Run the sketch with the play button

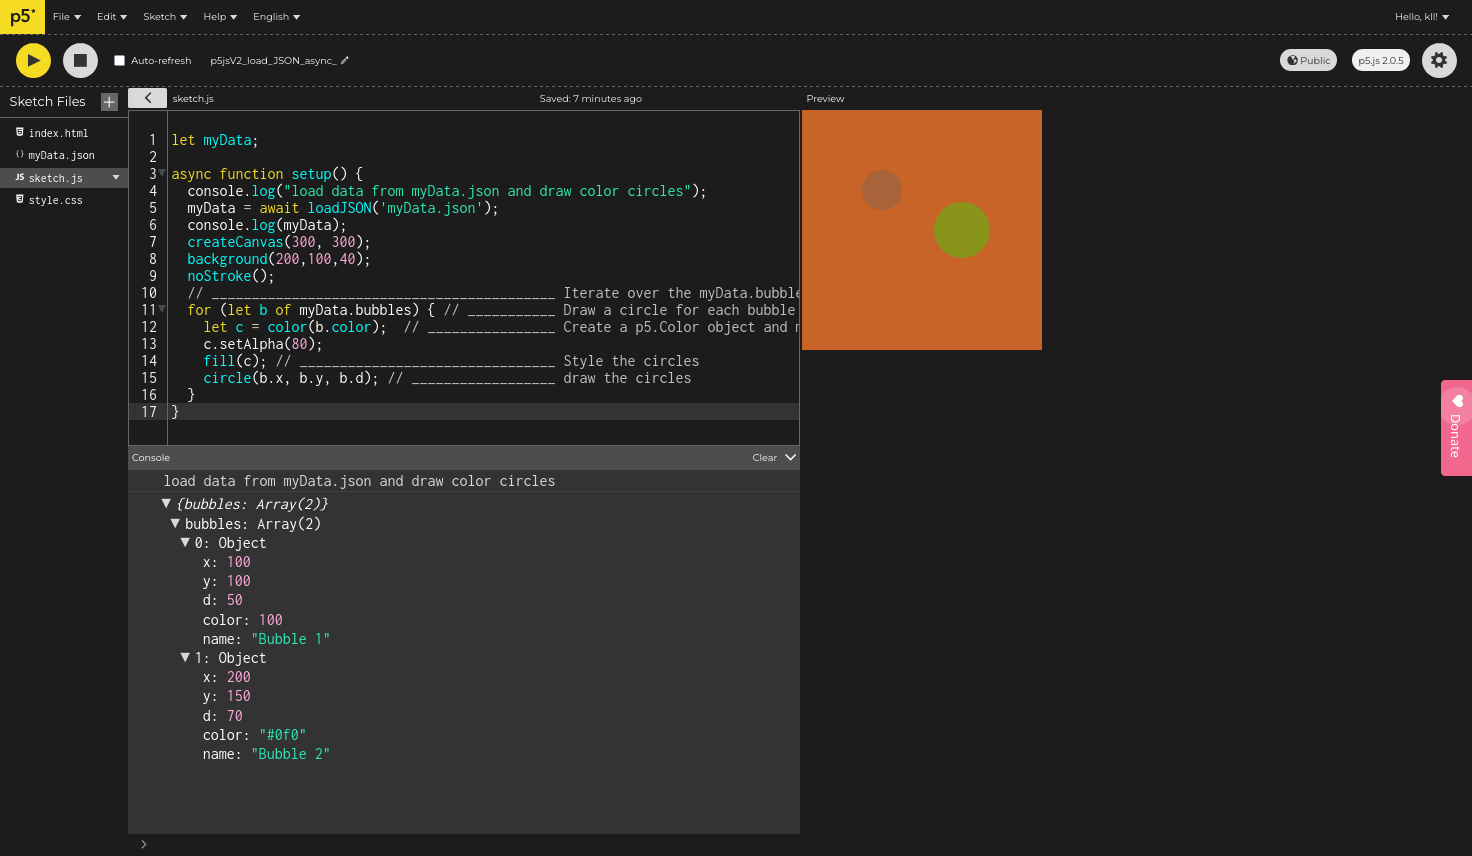coord(33,61)
